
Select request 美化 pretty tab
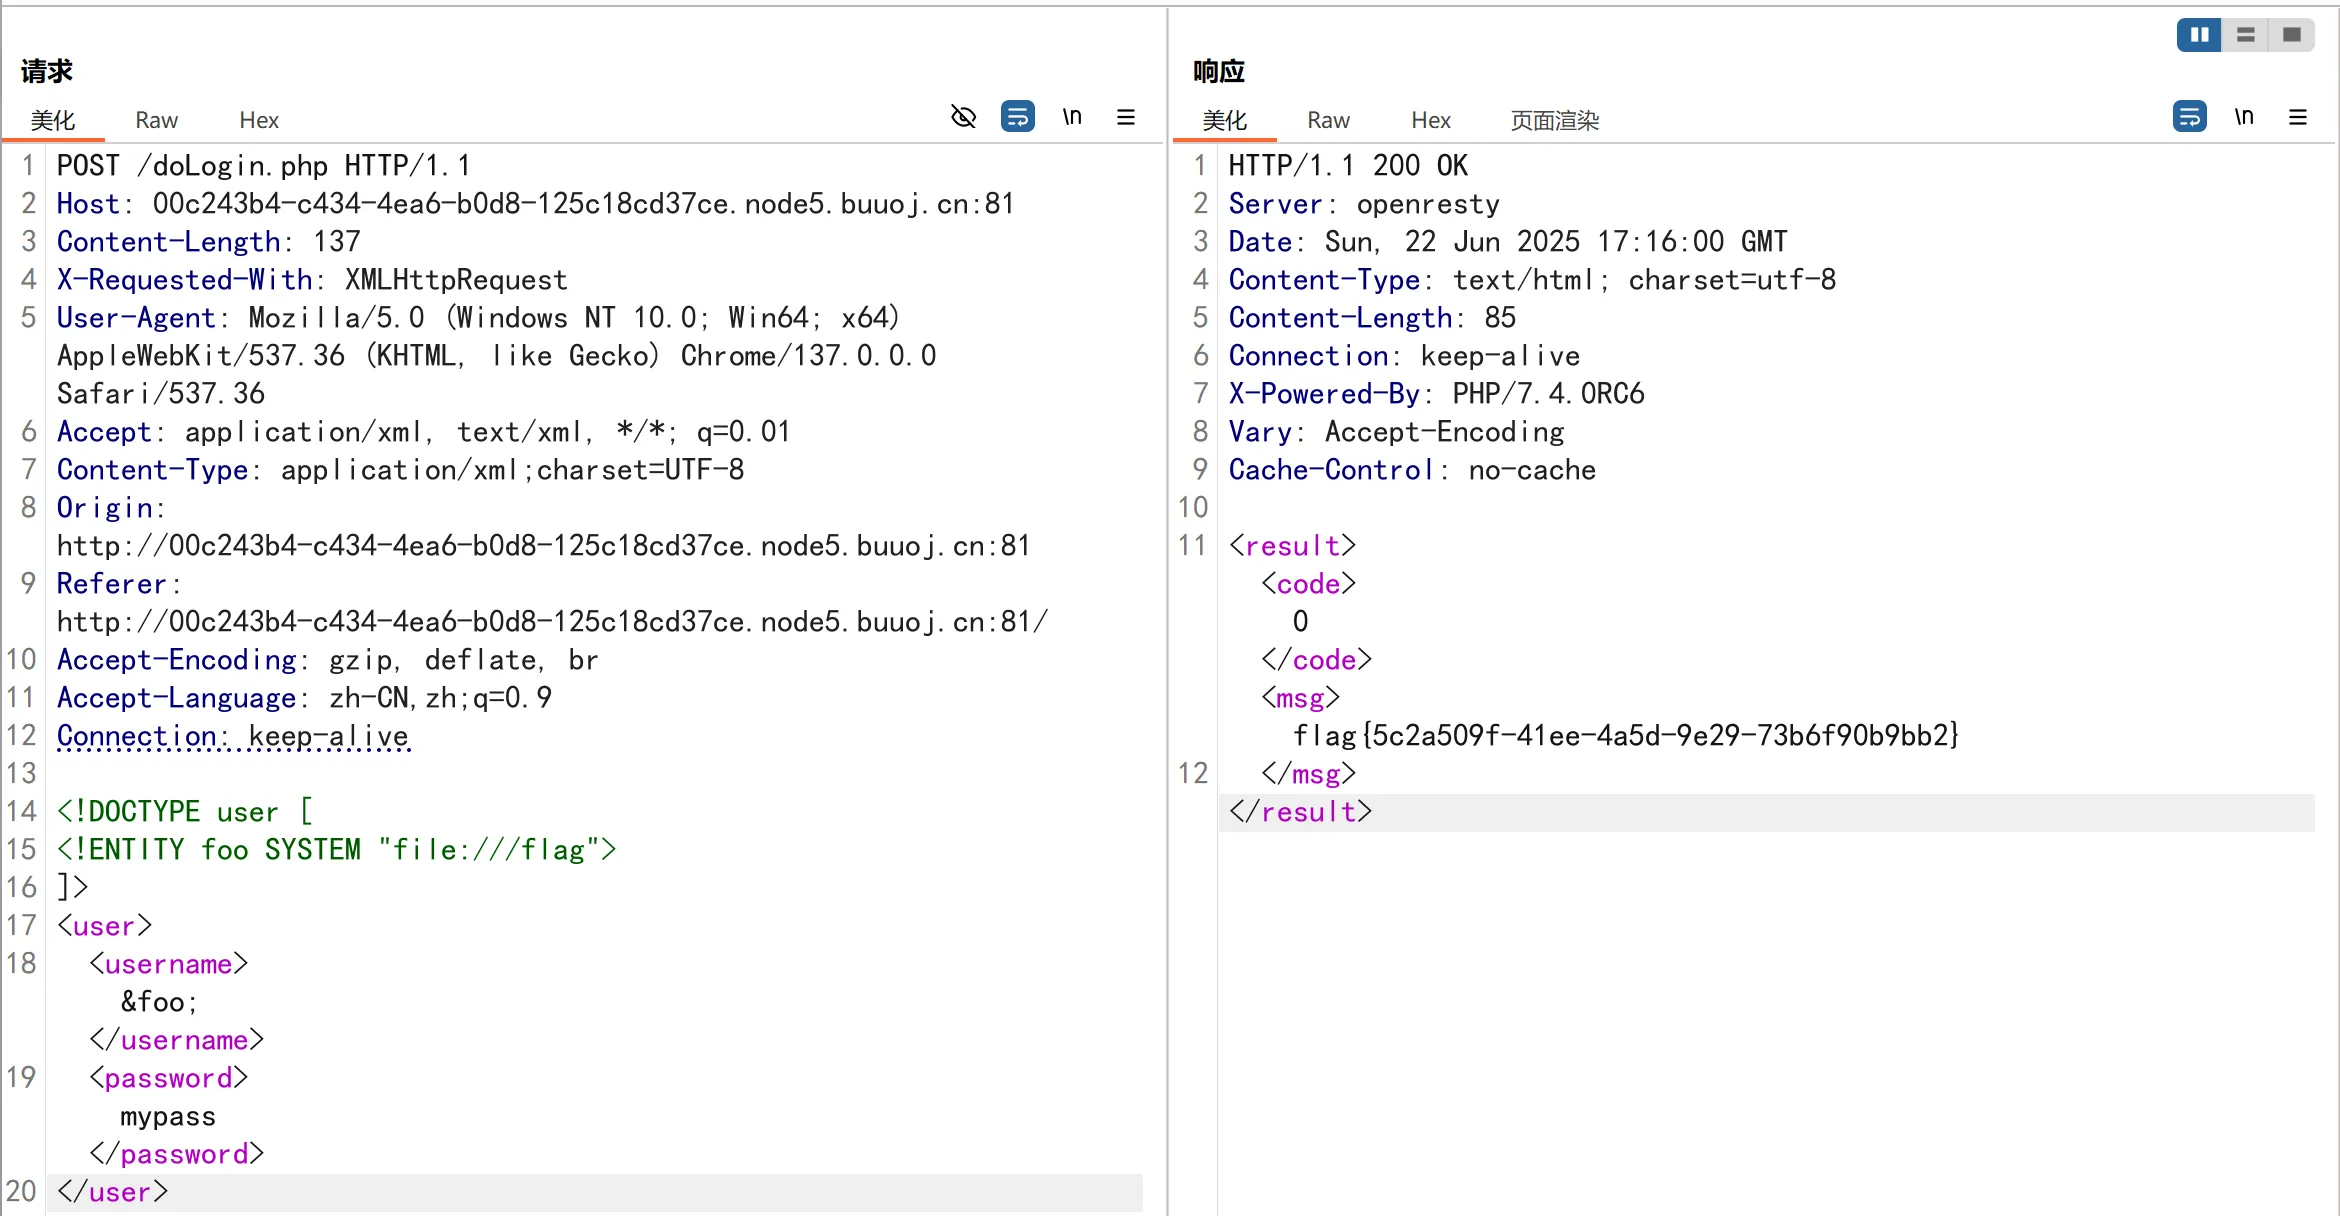pyautogui.click(x=52, y=120)
